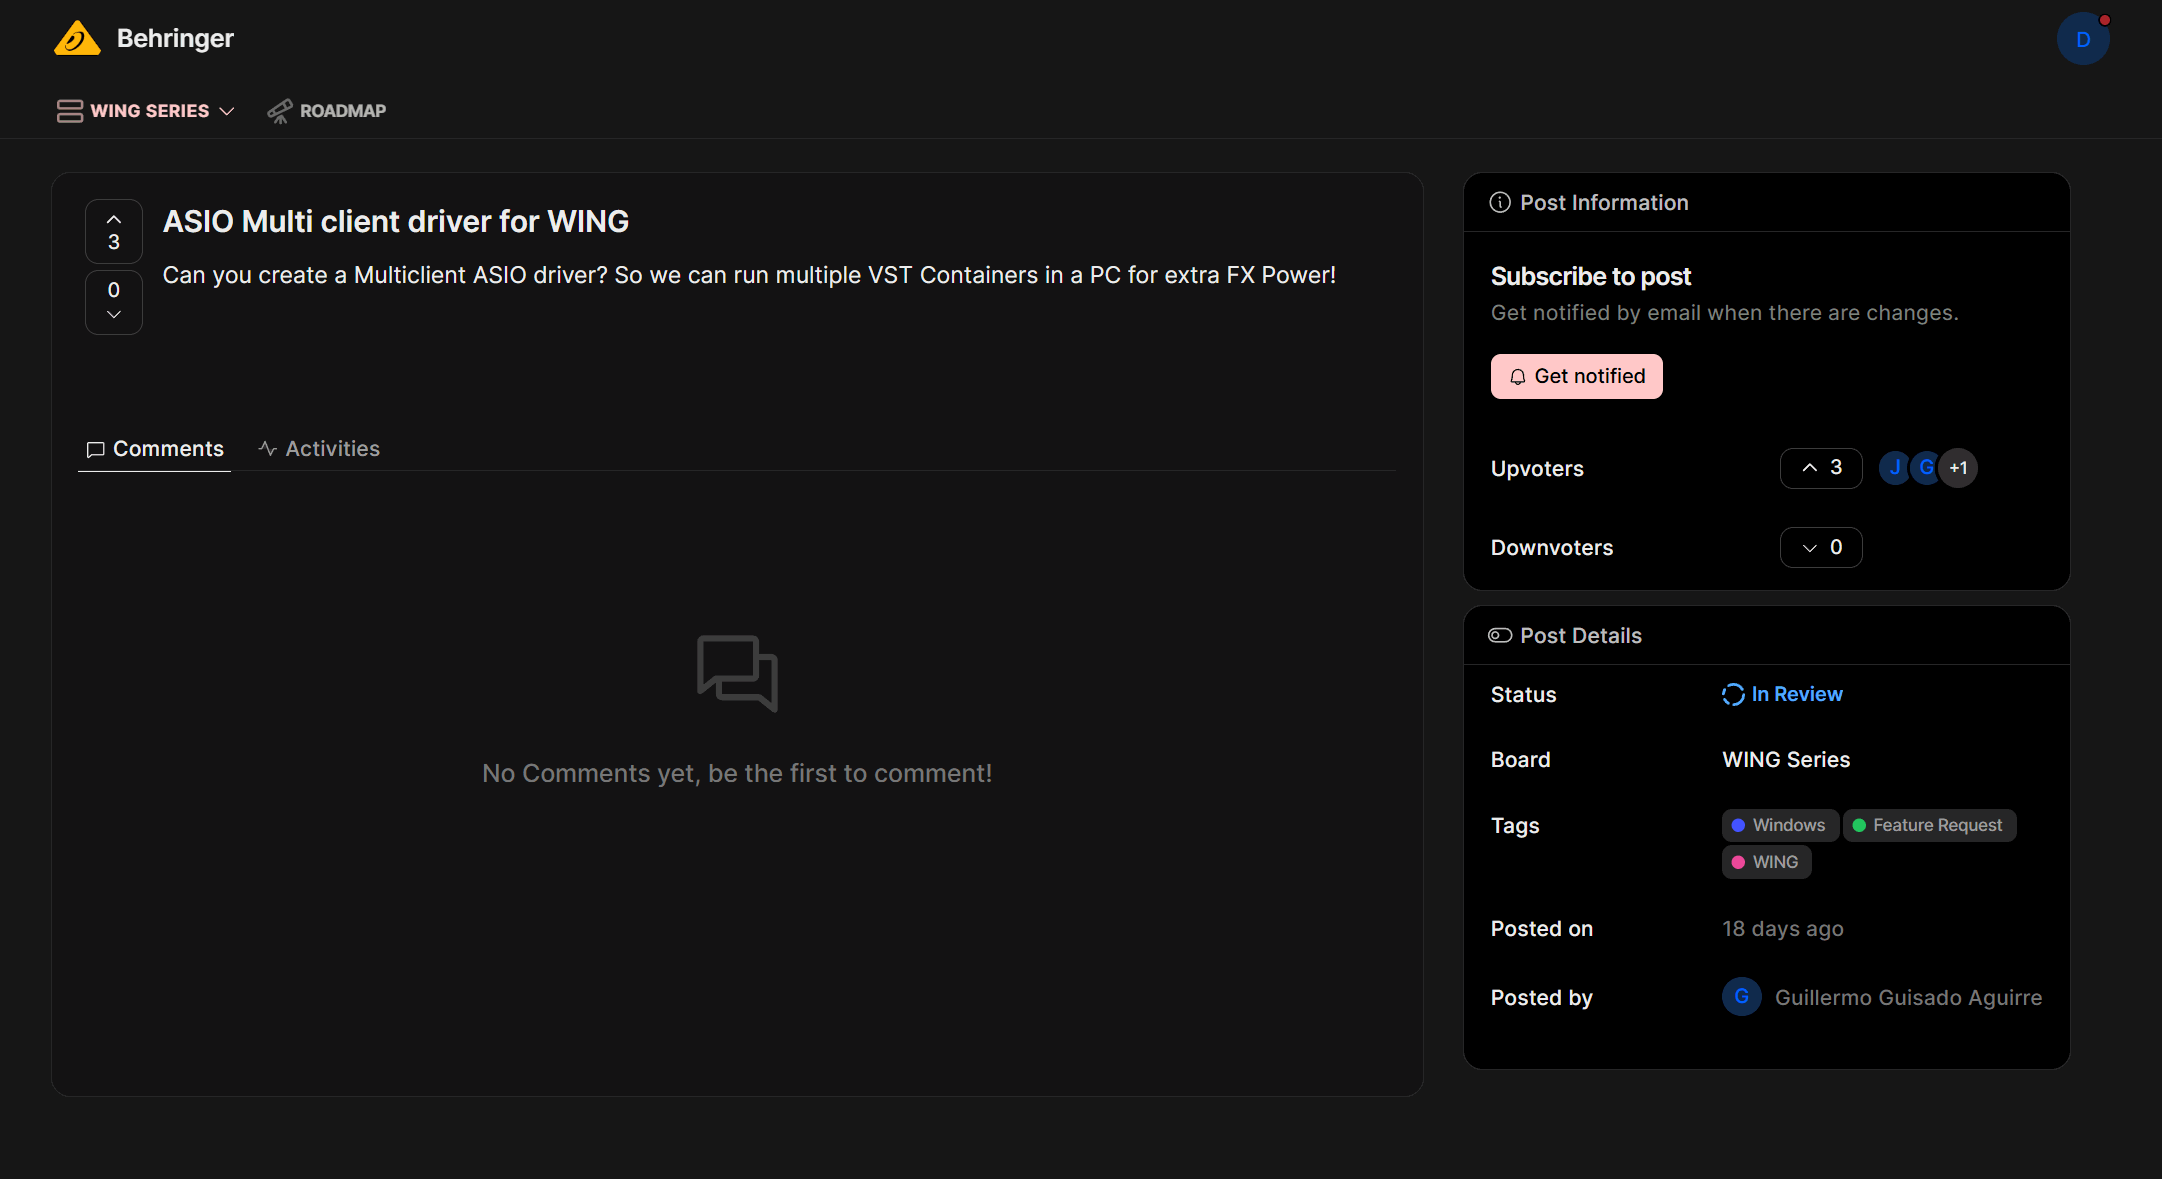Click the Upvoters count button showing 3

click(x=1821, y=468)
